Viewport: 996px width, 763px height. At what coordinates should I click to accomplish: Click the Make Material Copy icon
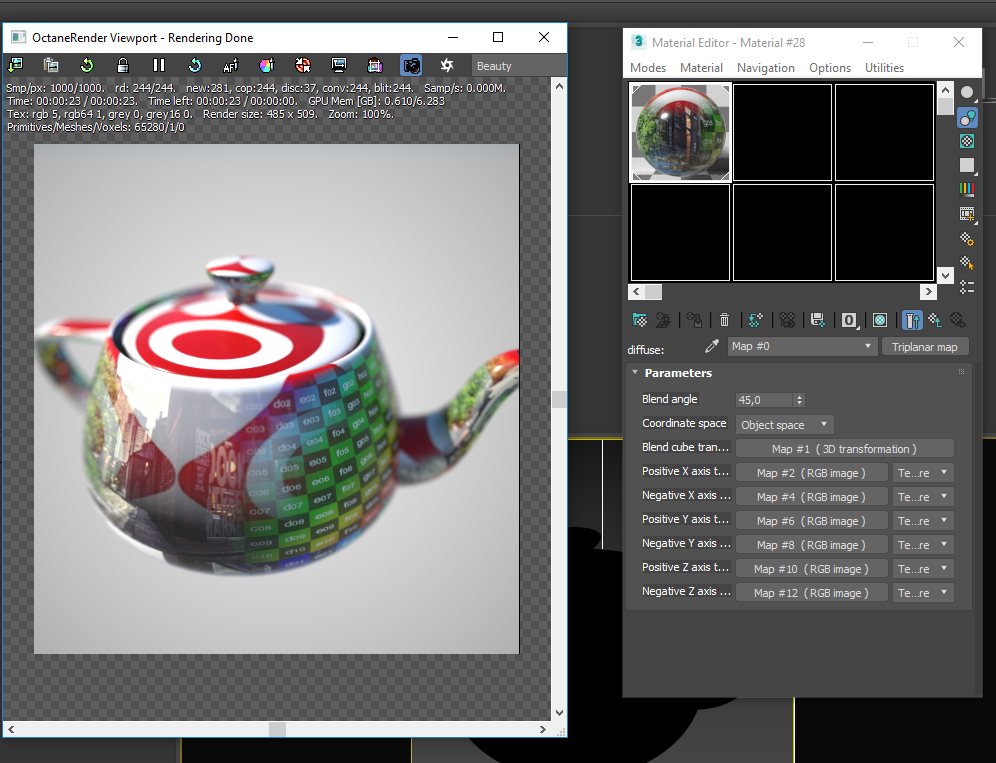click(755, 320)
